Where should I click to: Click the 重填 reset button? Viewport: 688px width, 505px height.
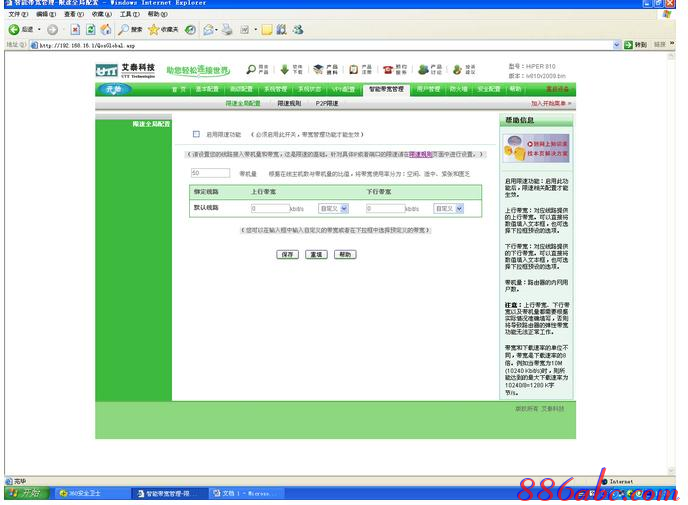316,255
